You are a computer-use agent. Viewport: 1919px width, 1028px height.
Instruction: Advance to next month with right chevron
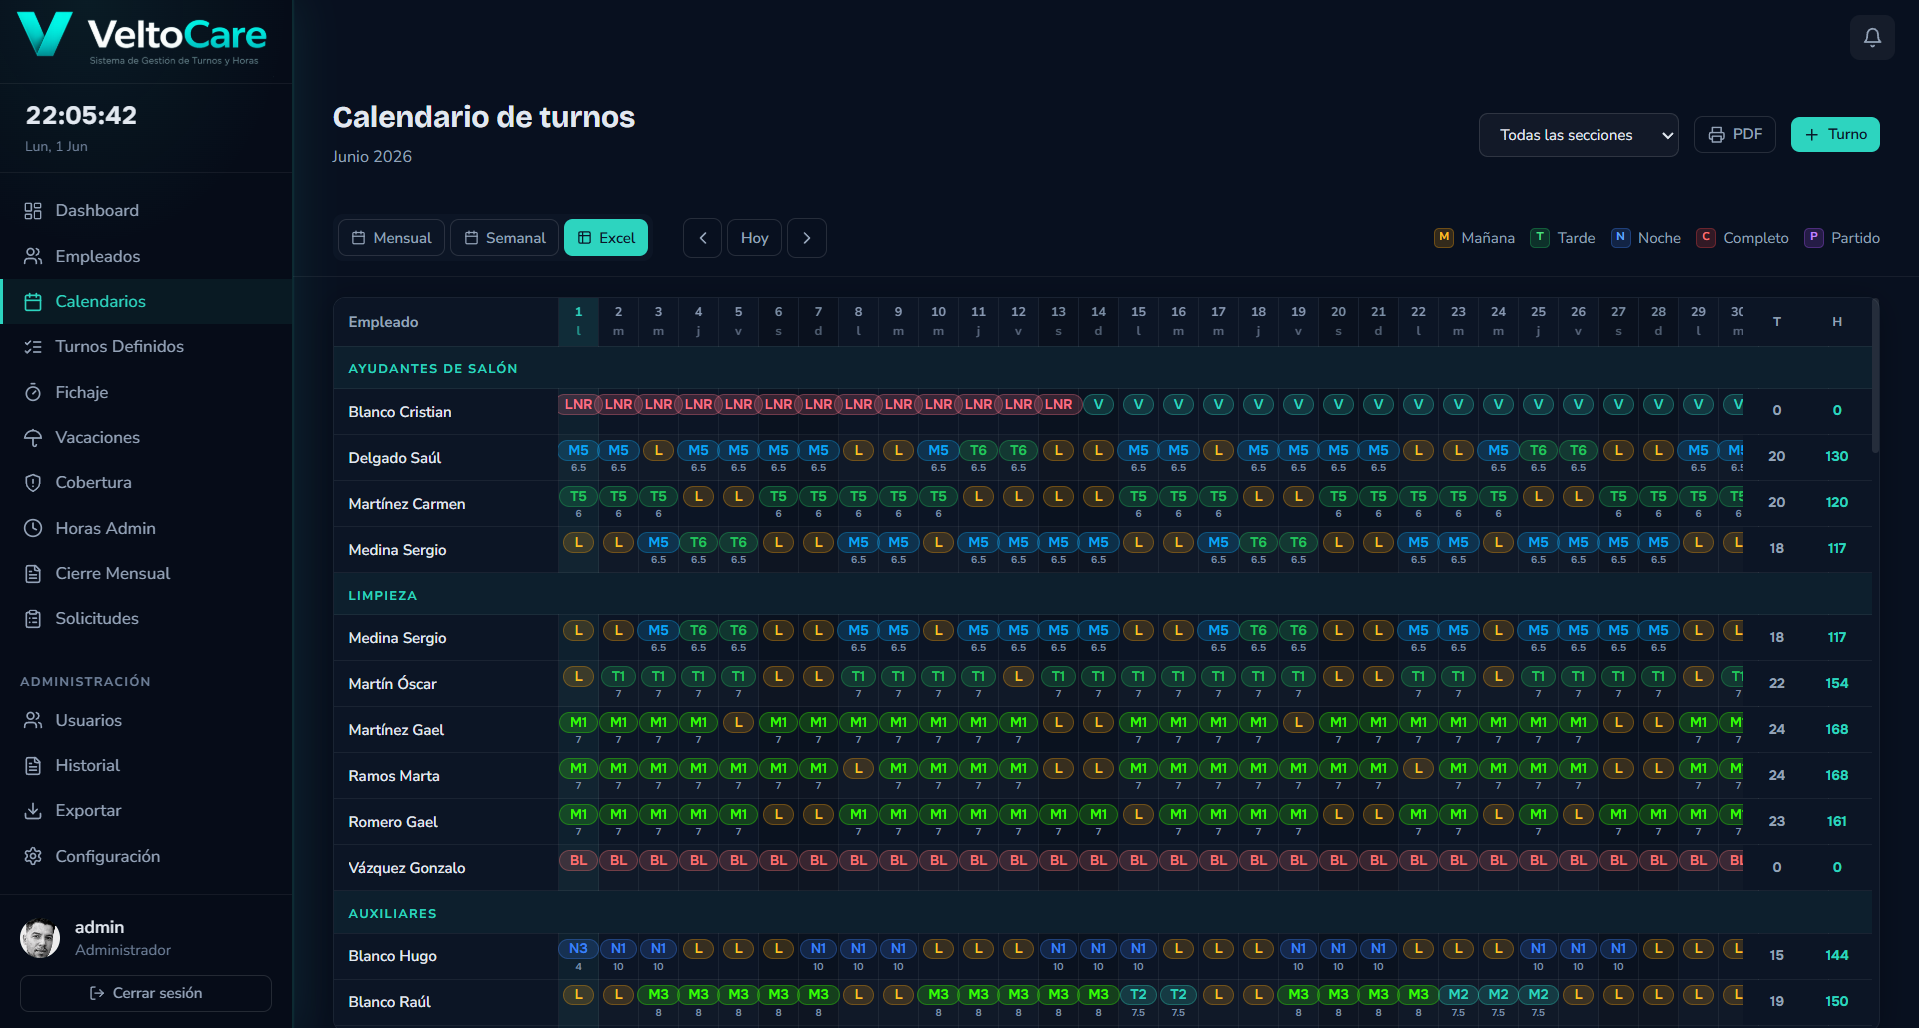807,238
